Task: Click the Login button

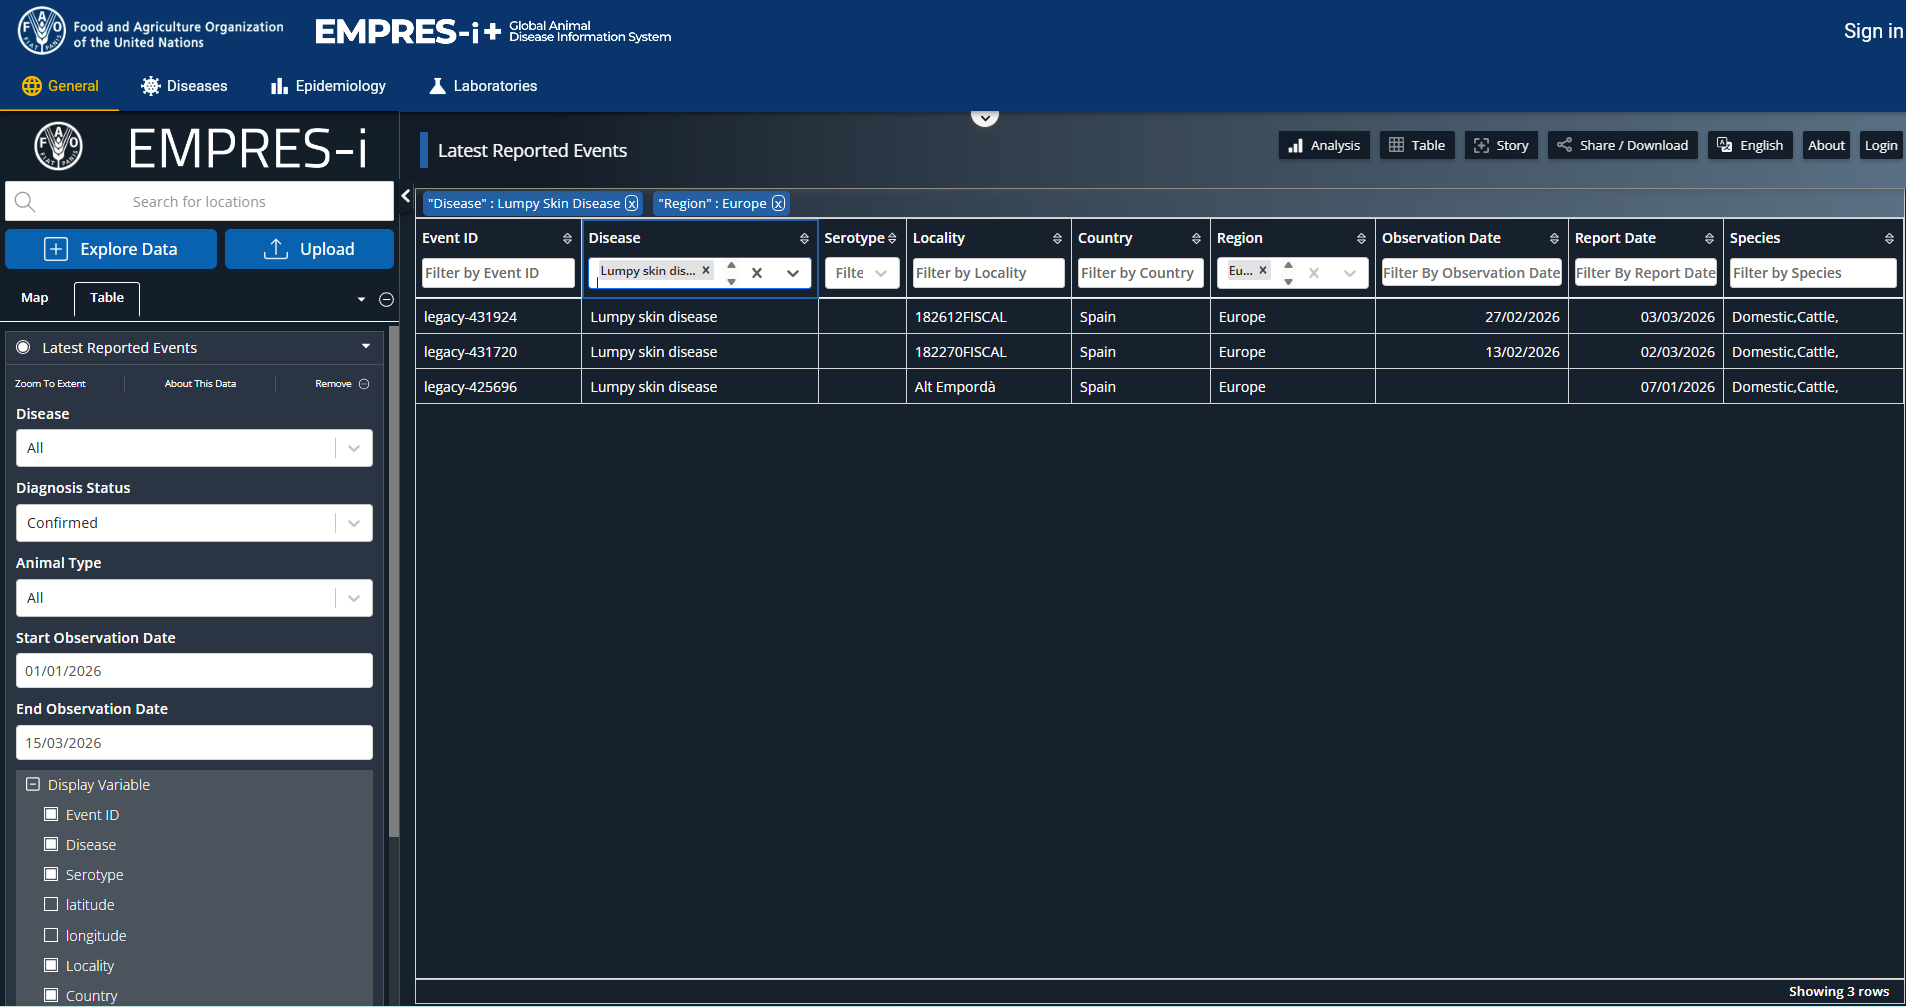Action: click(x=1880, y=145)
